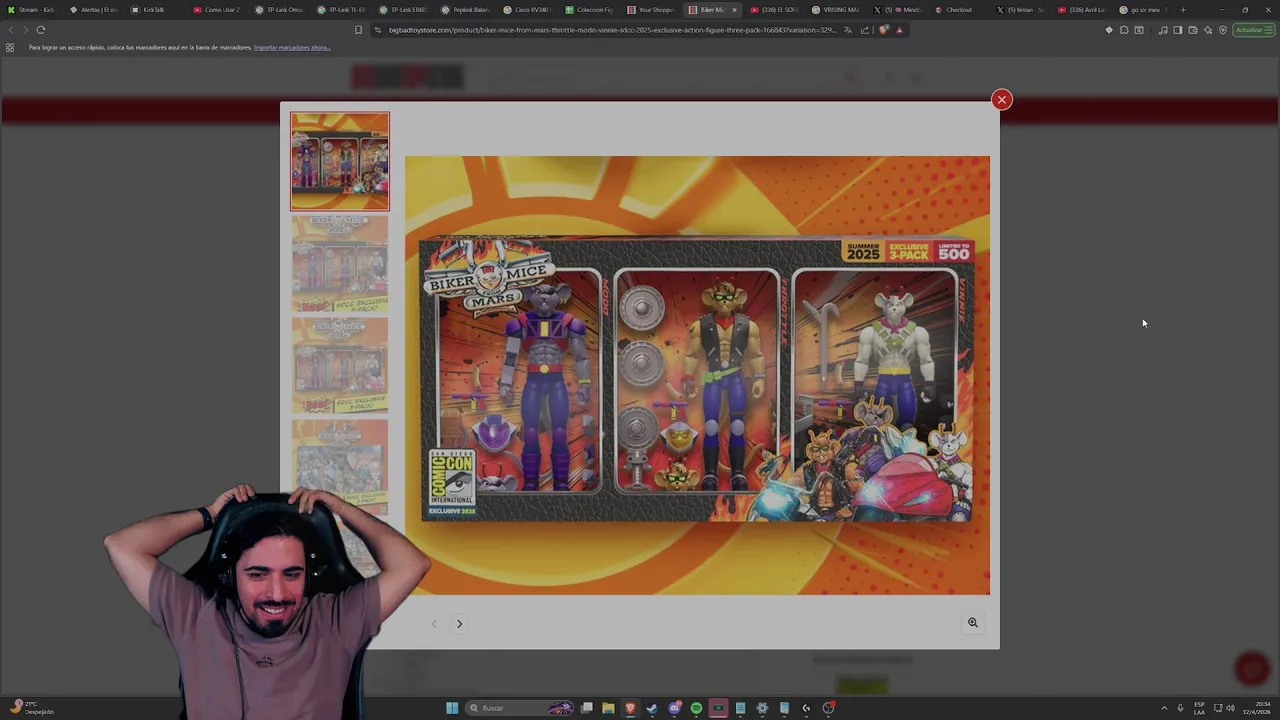The height and width of the screenshot is (720, 1280).
Task: Click the Buscar taskbar search box
Action: (x=520, y=708)
